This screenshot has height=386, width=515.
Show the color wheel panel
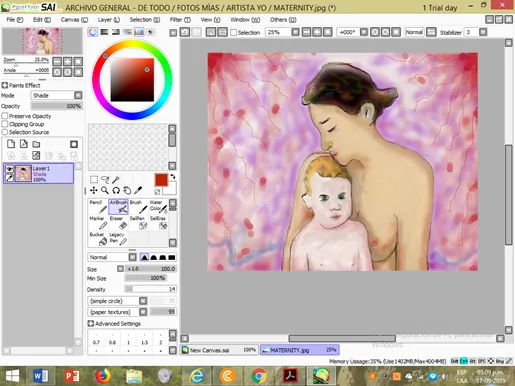pyautogui.click(x=93, y=32)
